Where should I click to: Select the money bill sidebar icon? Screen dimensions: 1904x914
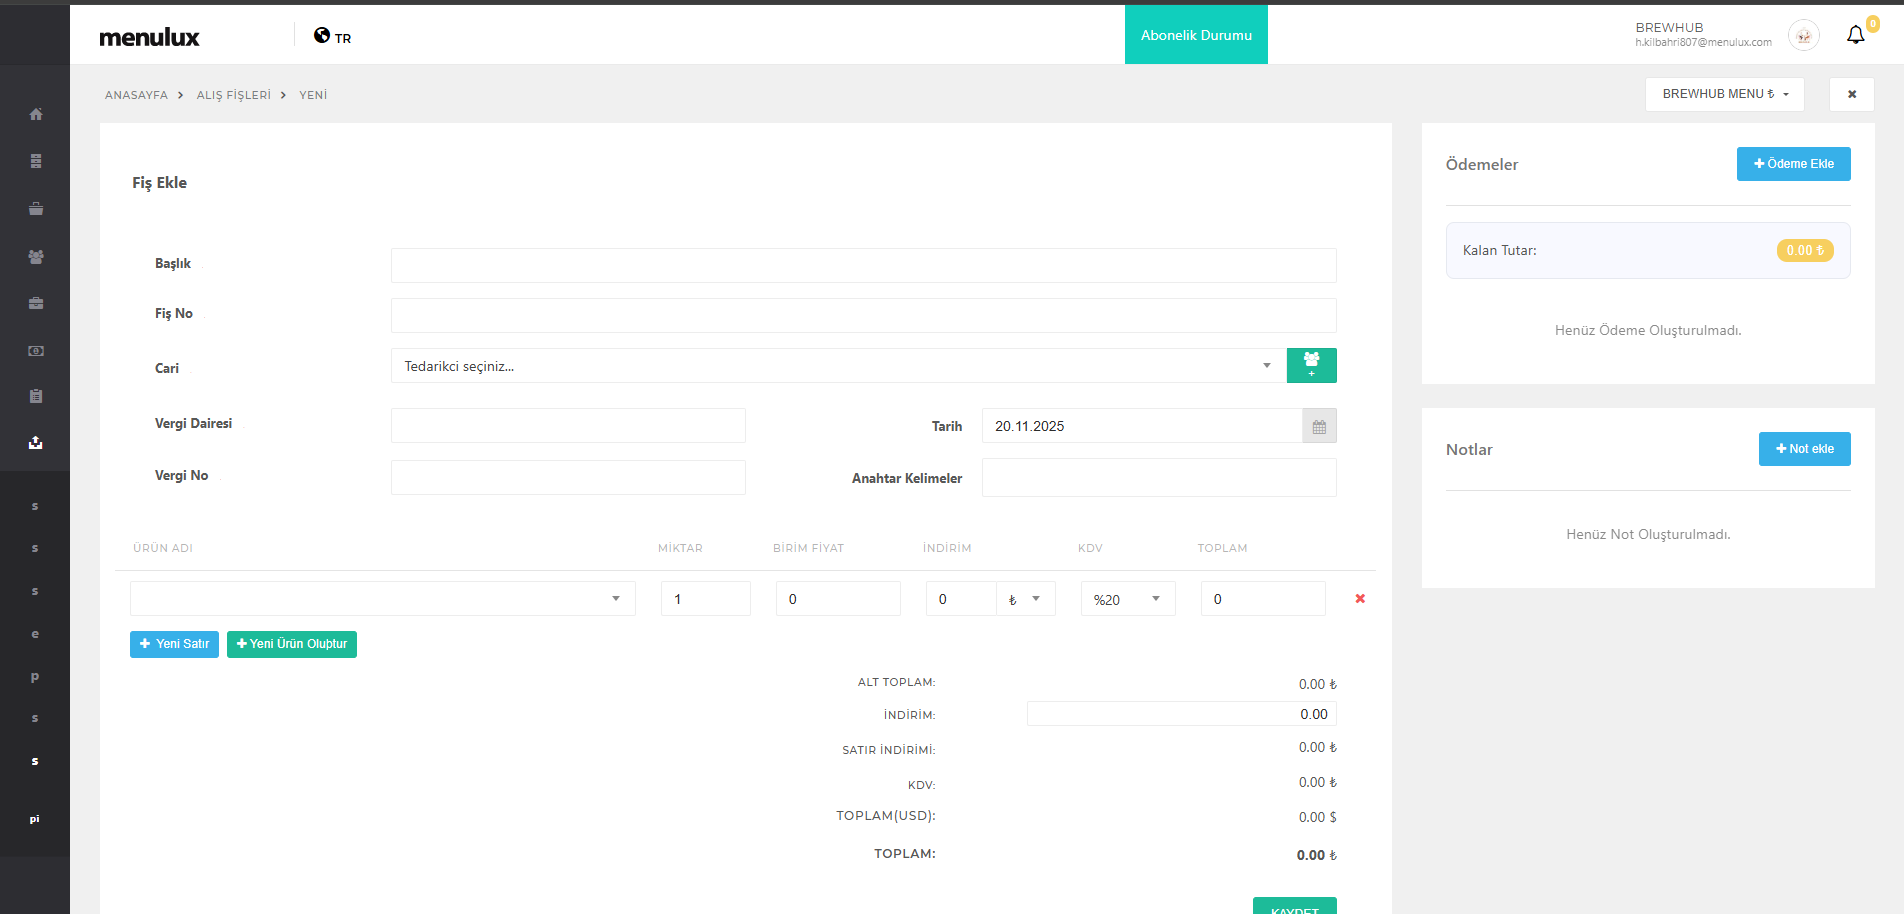pos(36,351)
